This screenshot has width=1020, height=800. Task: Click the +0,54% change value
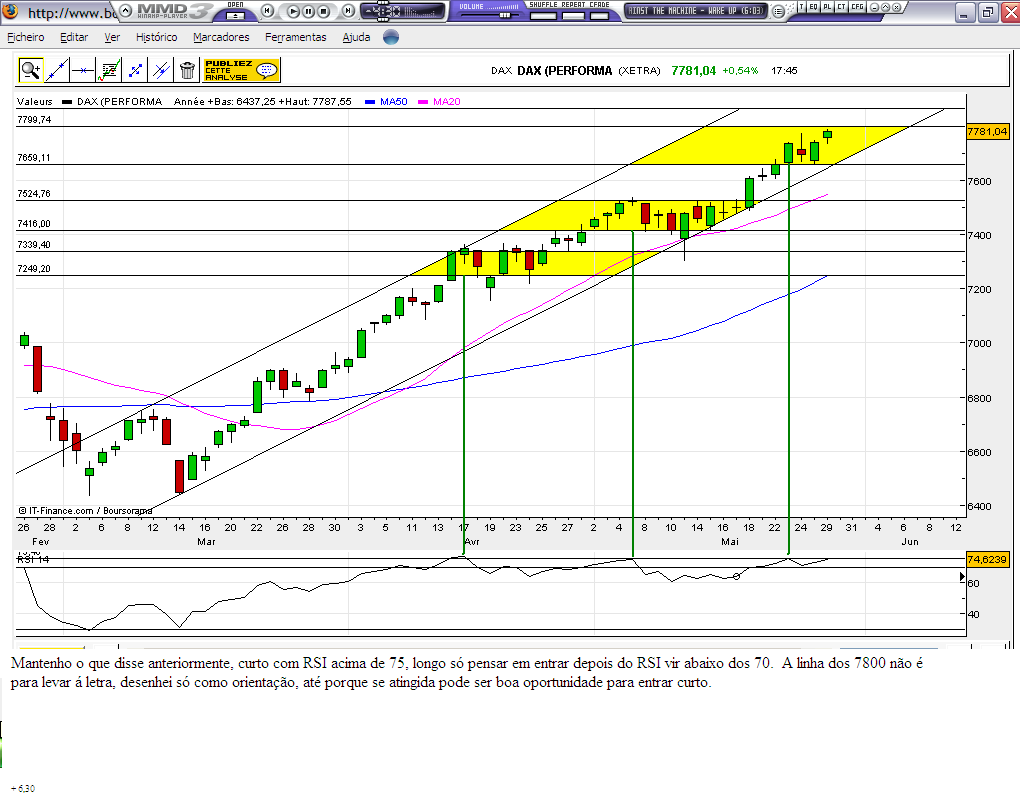(740, 70)
